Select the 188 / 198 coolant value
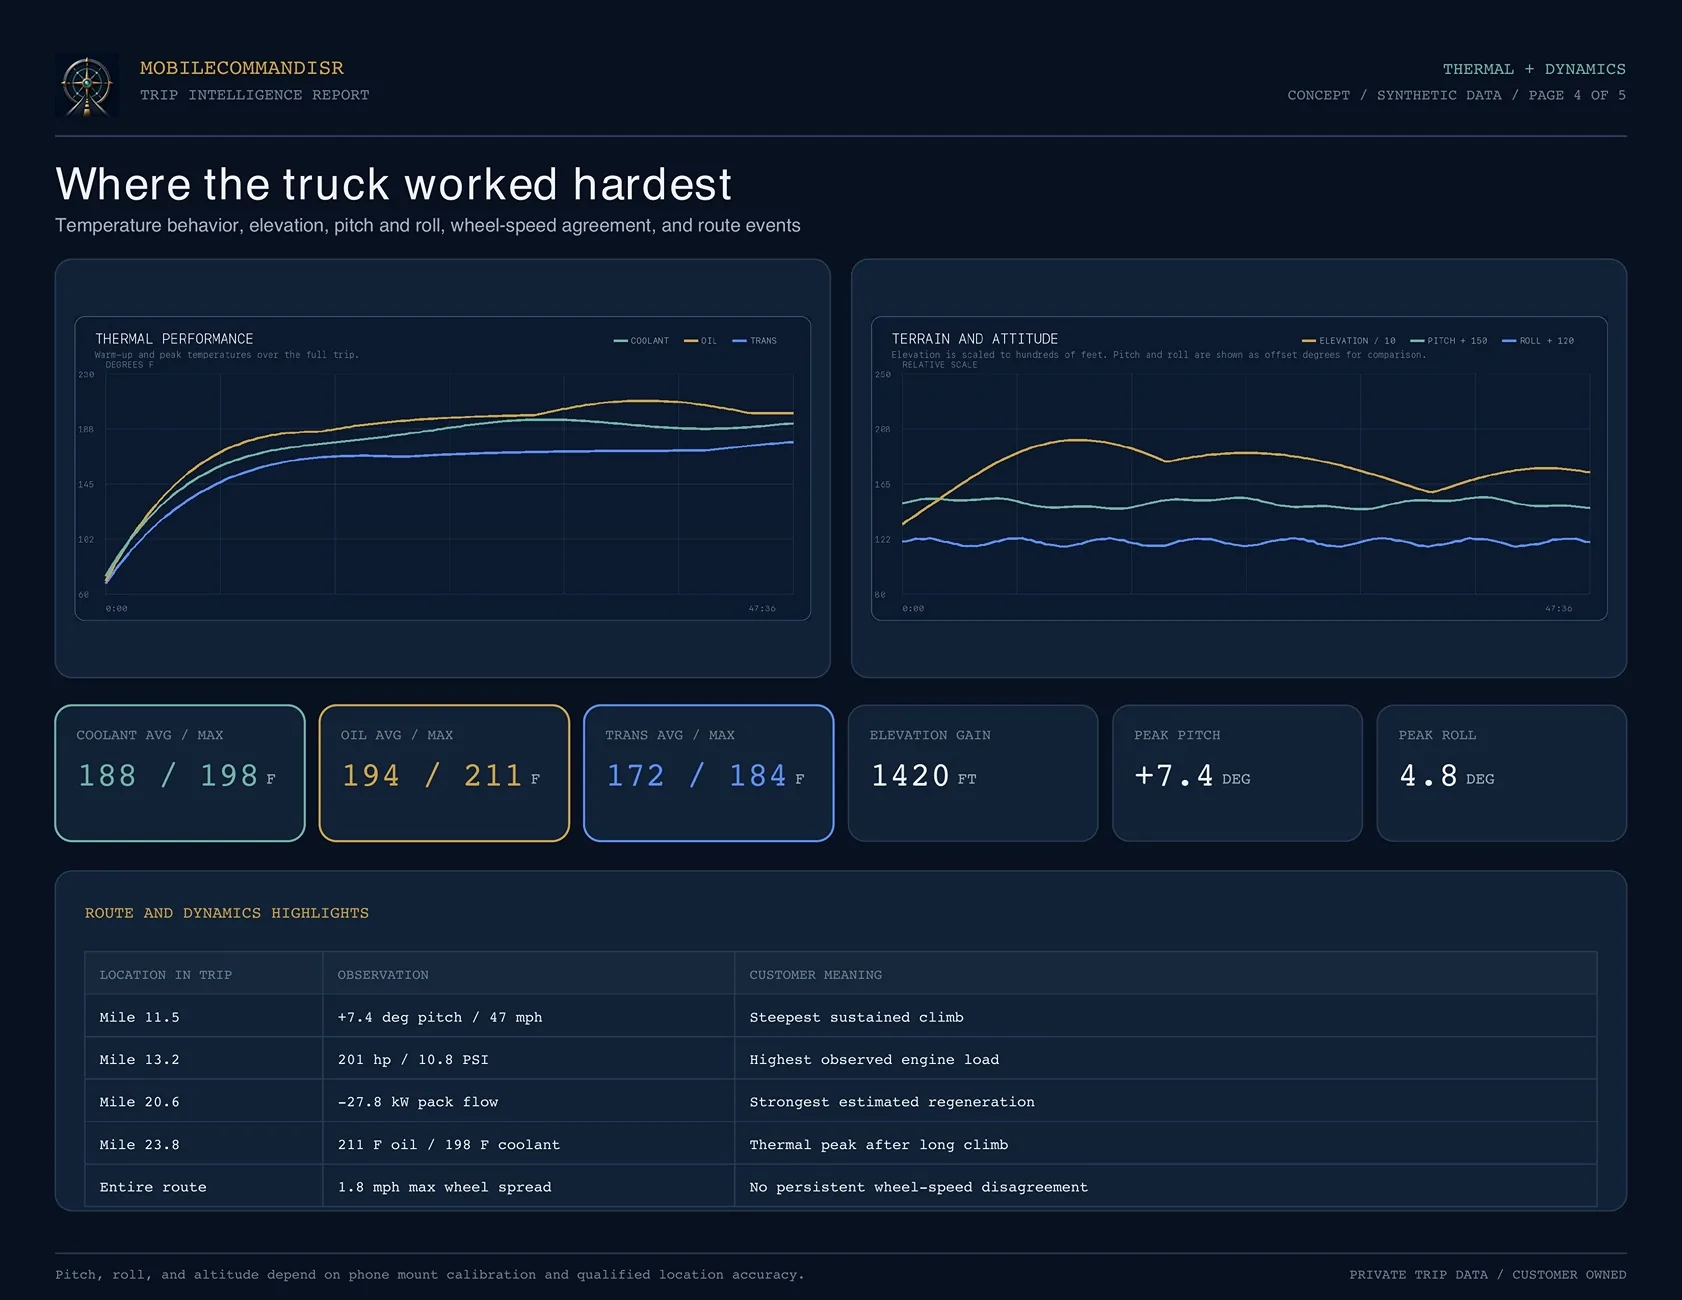 [x=177, y=776]
